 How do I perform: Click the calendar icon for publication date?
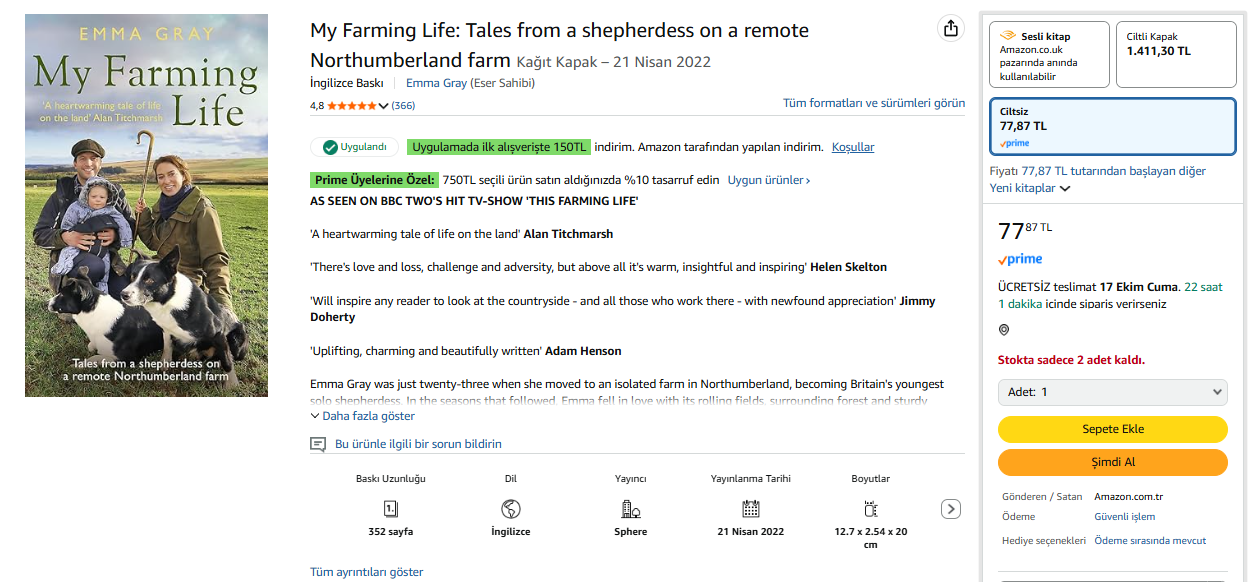(750, 508)
